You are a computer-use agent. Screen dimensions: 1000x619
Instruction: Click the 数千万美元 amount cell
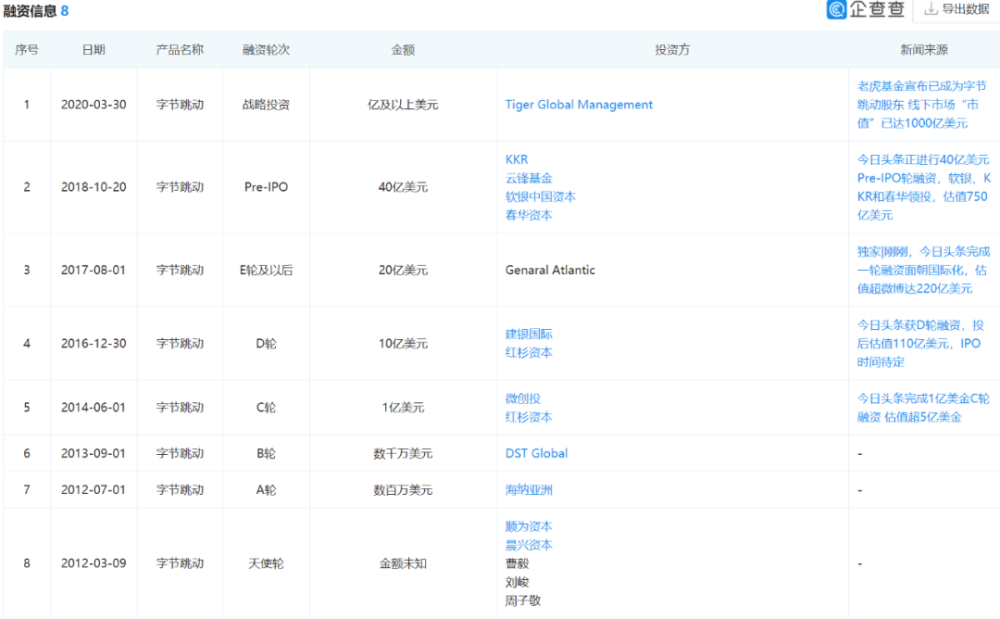(403, 453)
